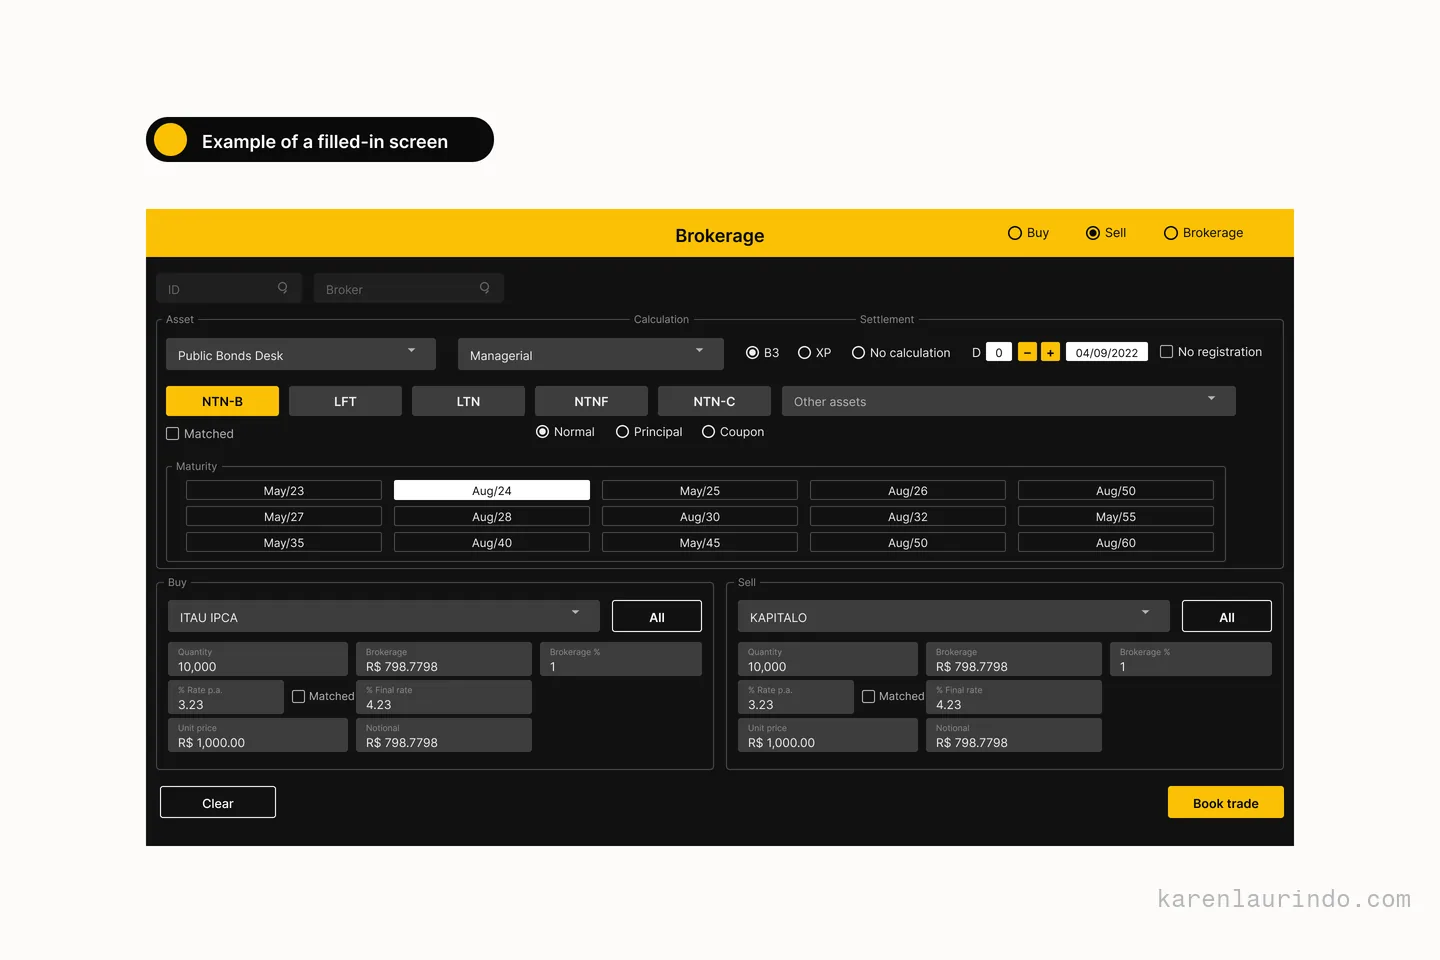1440x960 pixels.
Task: Select LFT asset tab
Action: (345, 401)
